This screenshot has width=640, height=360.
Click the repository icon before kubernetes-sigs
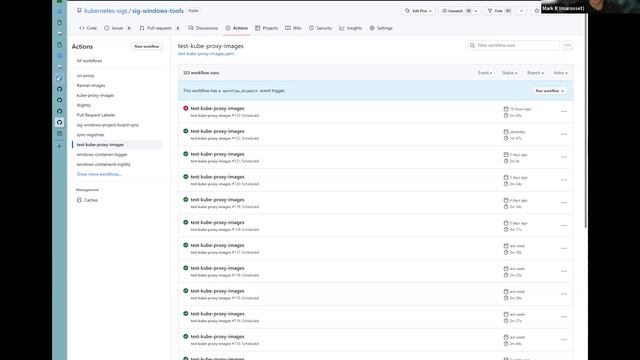(x=79, y=11)
